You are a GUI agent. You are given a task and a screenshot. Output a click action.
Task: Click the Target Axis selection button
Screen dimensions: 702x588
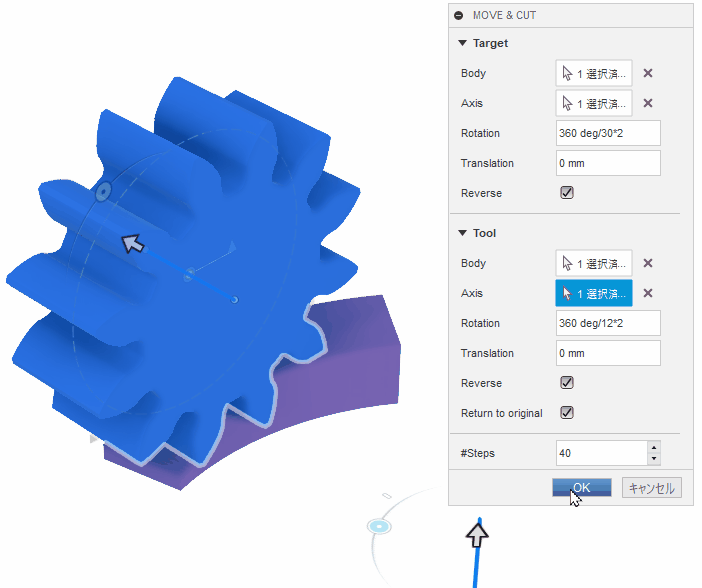pos(594,103)
